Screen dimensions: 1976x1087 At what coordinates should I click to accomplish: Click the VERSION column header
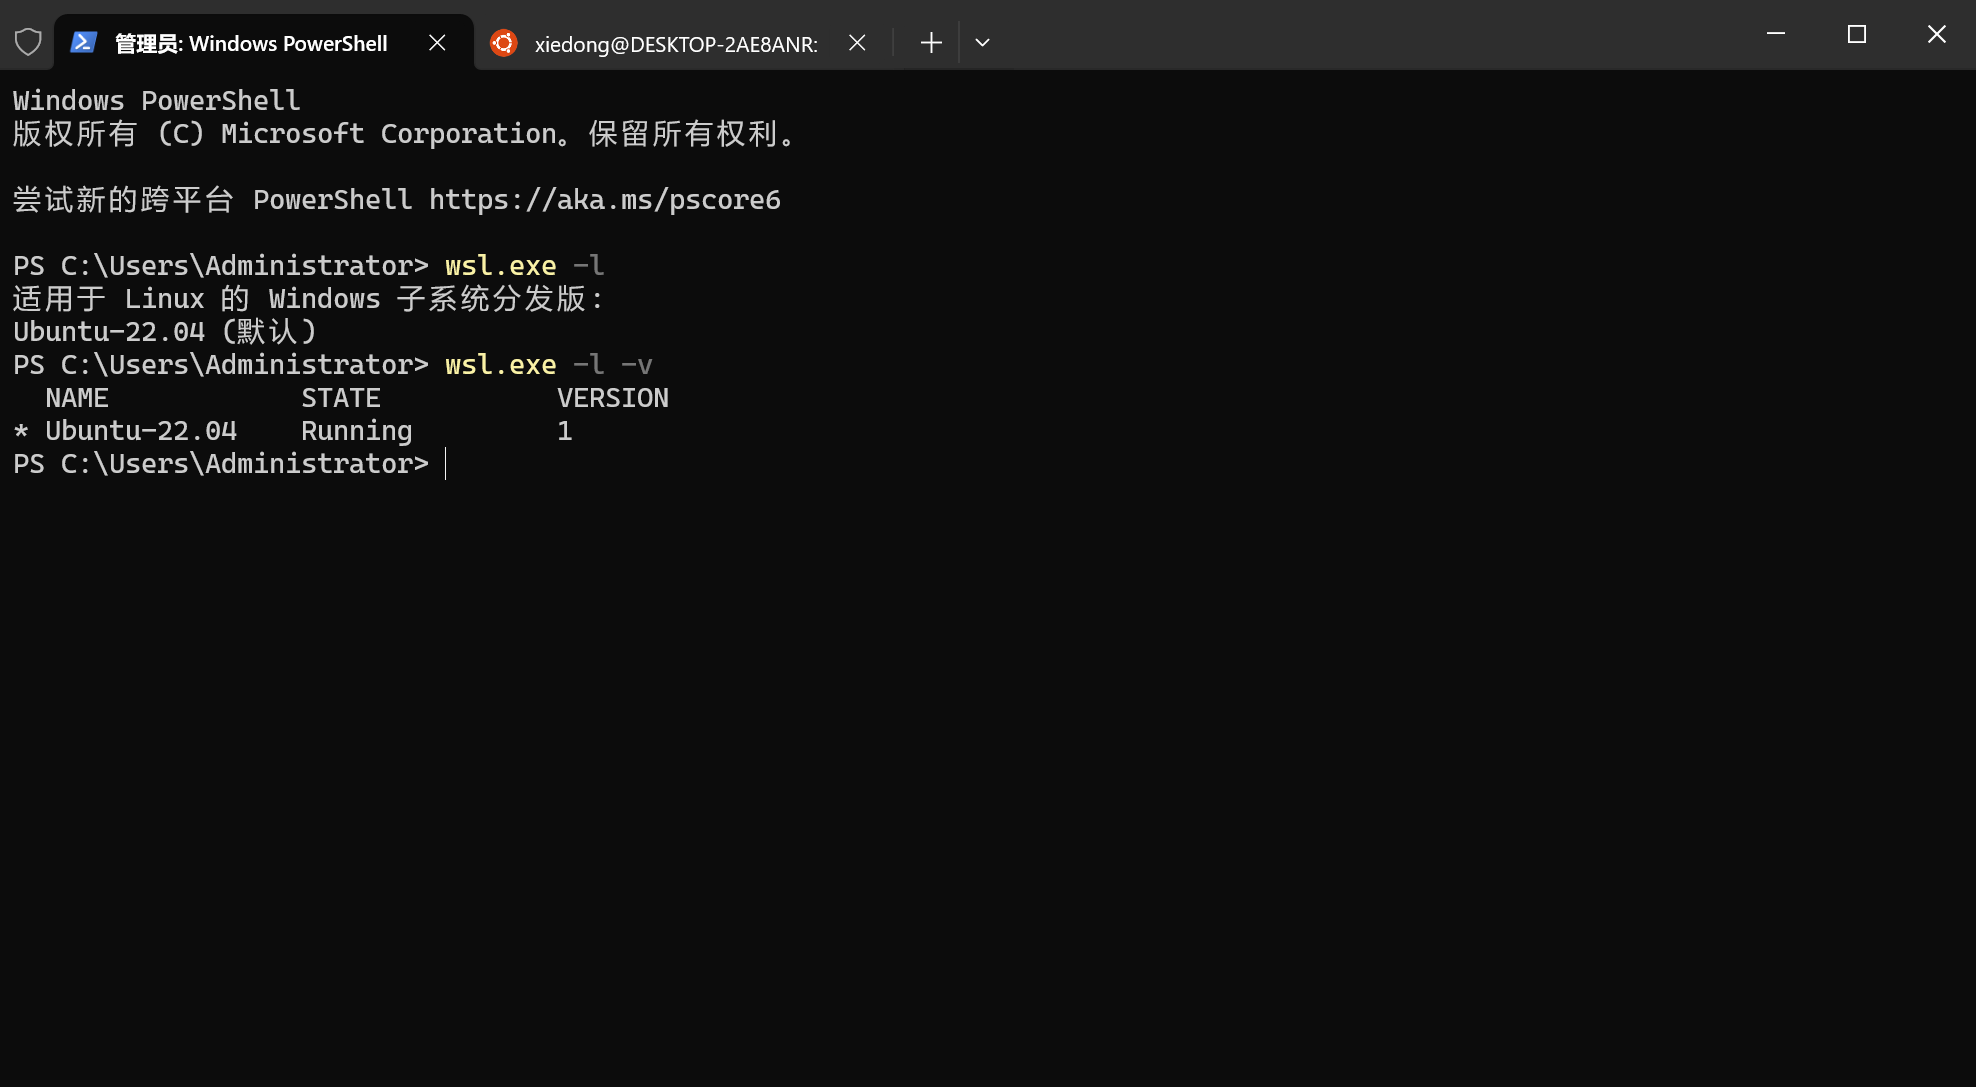pyautogui.click(x=613, y=398)
